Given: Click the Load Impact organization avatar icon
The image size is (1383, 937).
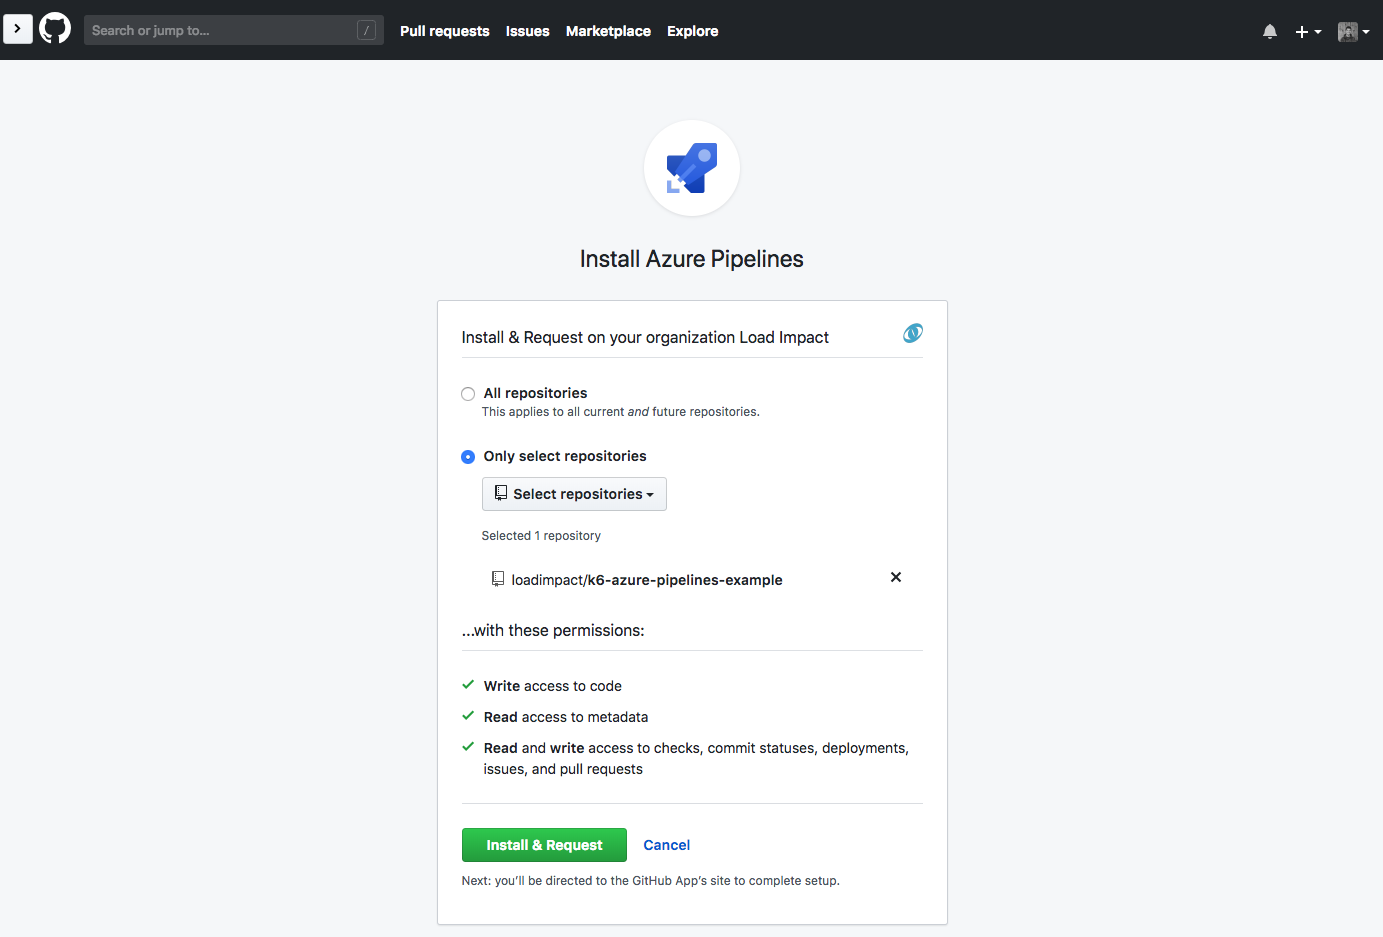Looking at the screenshot, I should (x=912, y=333).
